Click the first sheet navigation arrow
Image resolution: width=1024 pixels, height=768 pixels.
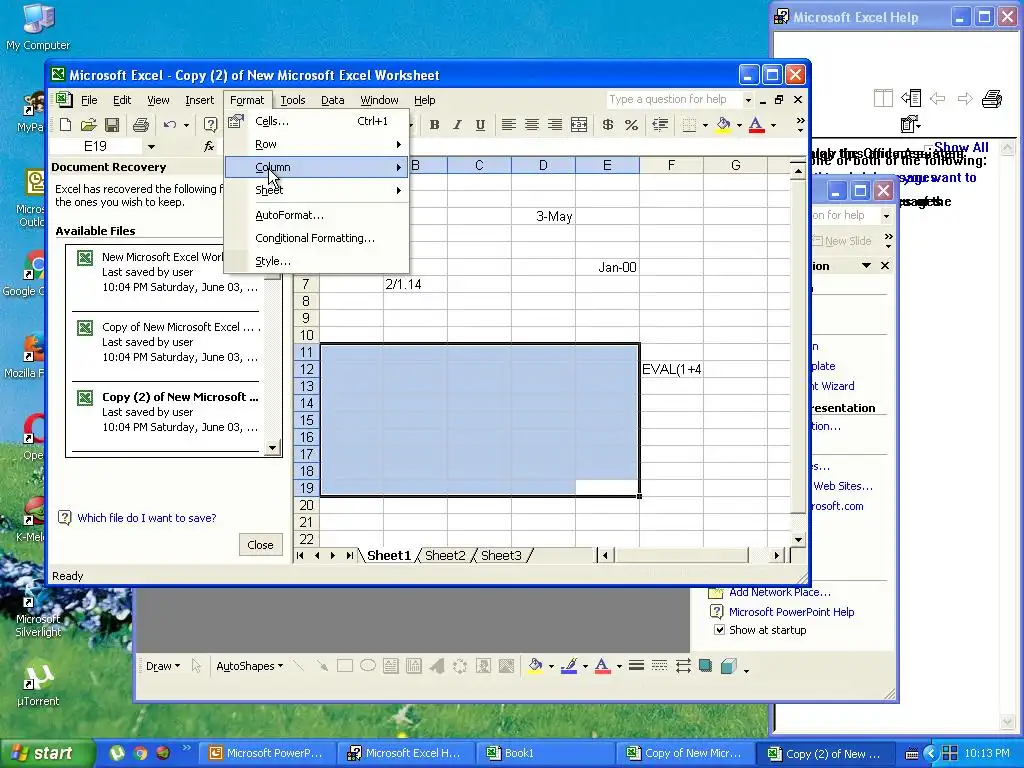[x=300, y=556]
